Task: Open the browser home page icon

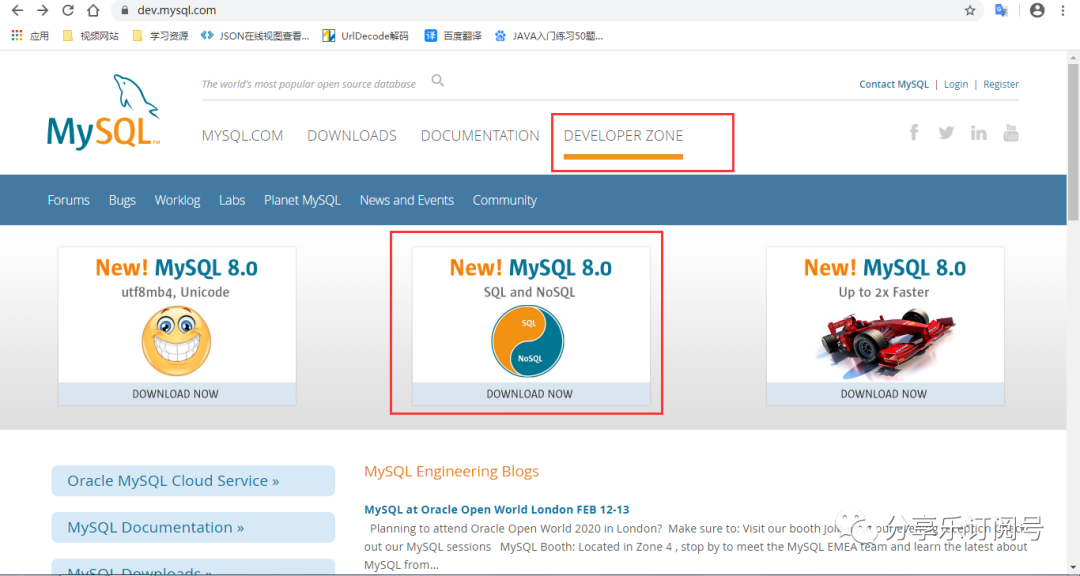Action: 93,10
